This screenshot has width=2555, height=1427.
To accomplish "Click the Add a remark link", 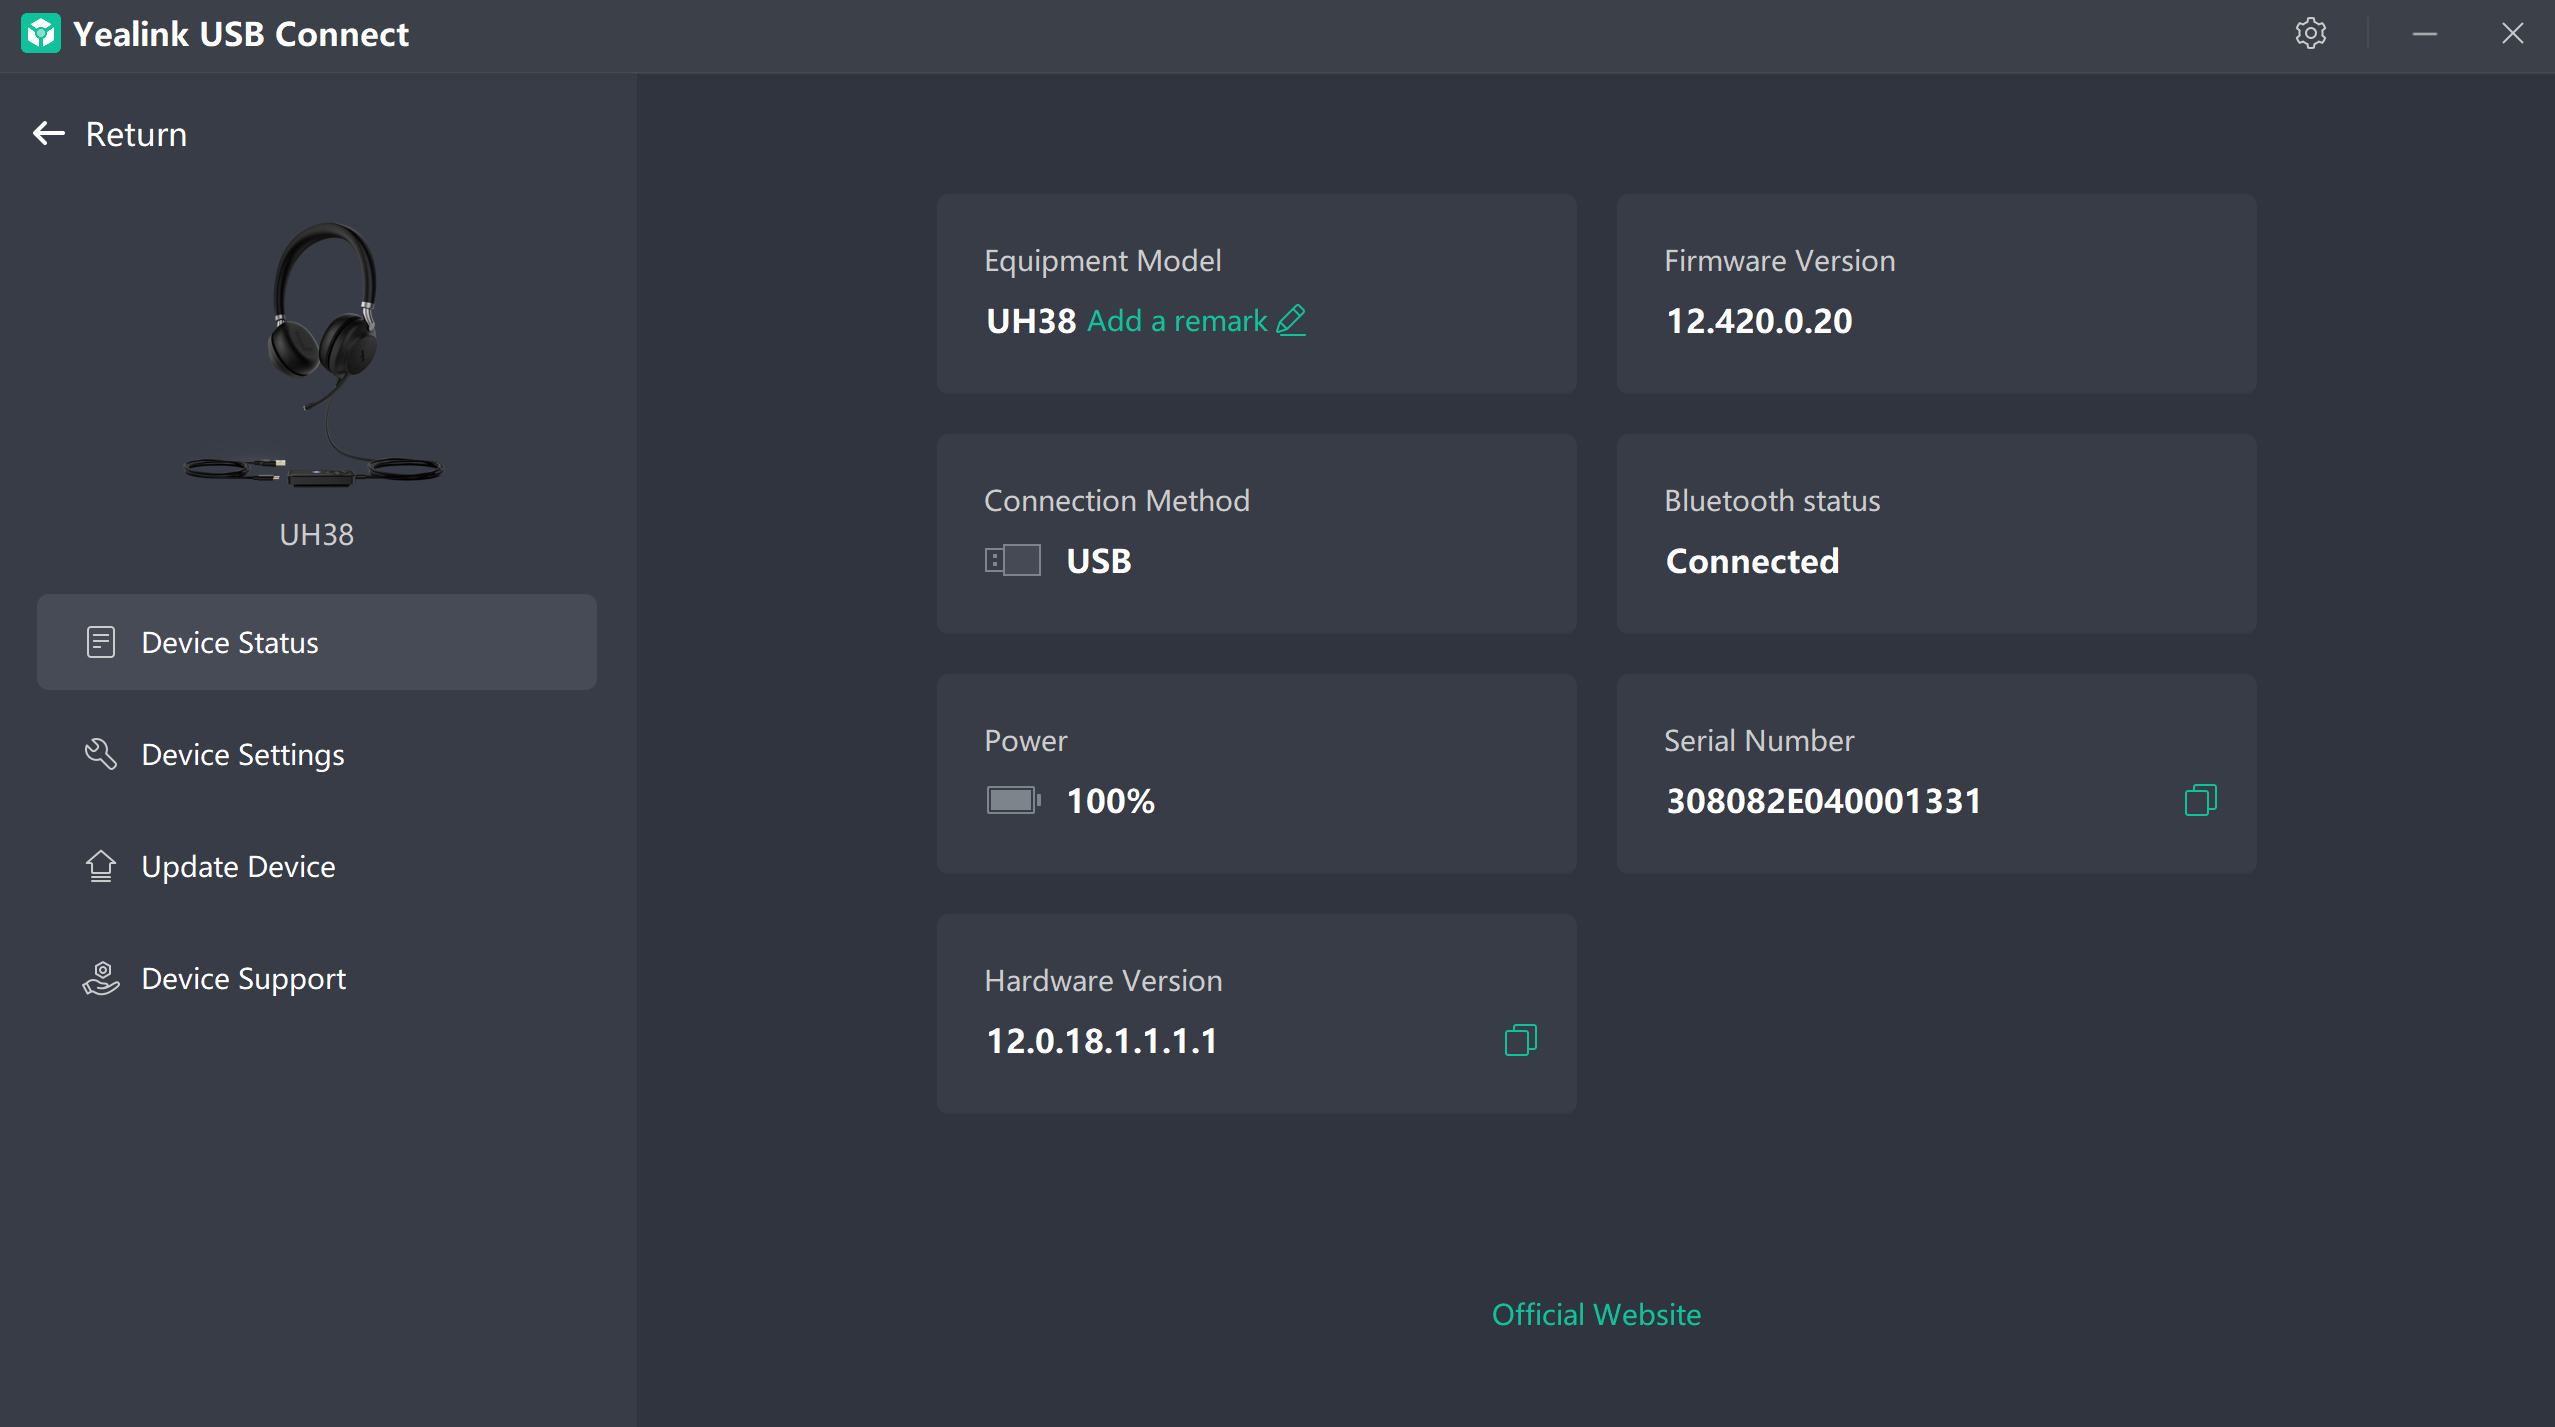I will [1177, 320].
